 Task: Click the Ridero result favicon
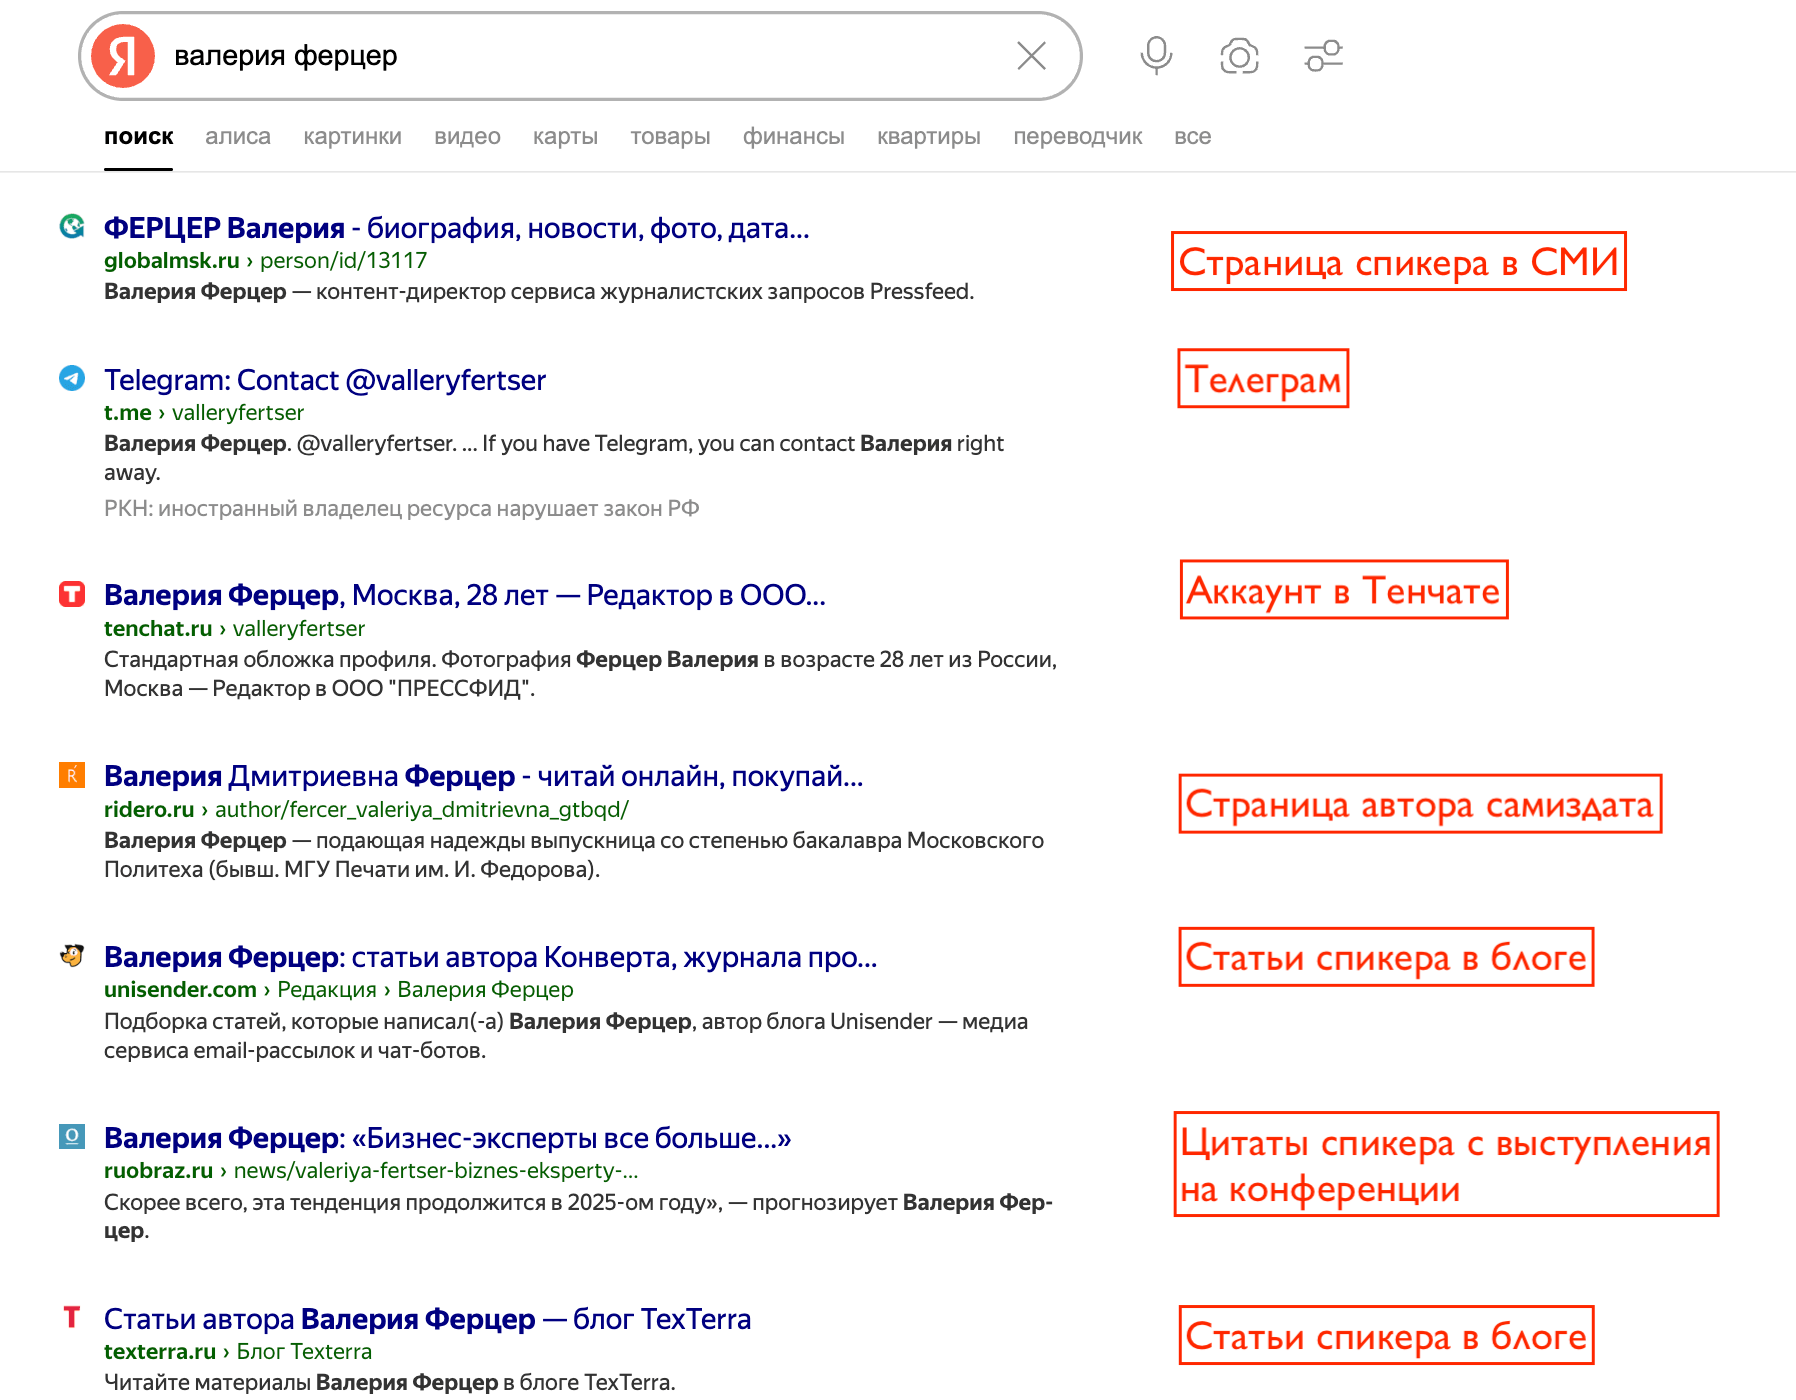point(72,775)
